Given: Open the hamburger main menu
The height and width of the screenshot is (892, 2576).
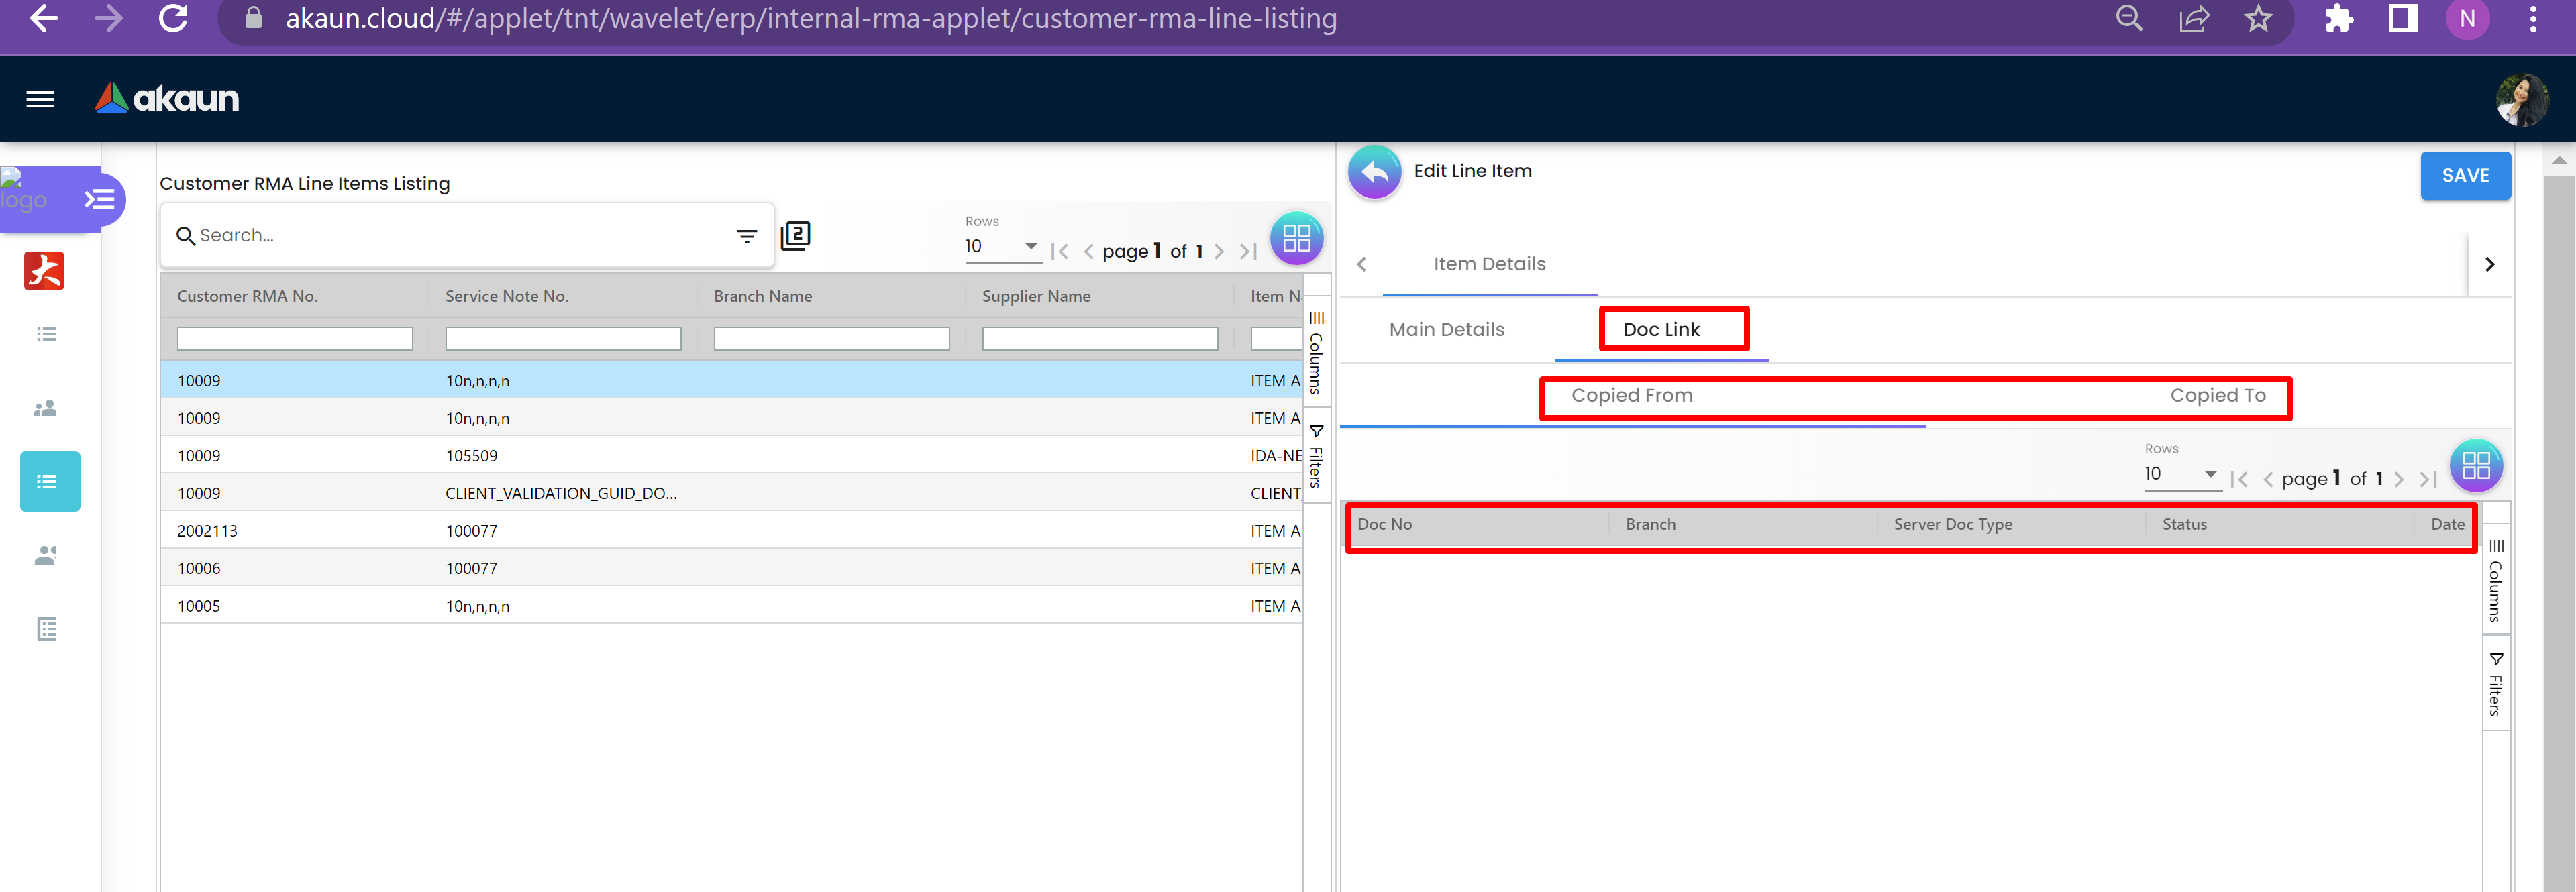Looking at the screenshot, I should coord(40,99).
